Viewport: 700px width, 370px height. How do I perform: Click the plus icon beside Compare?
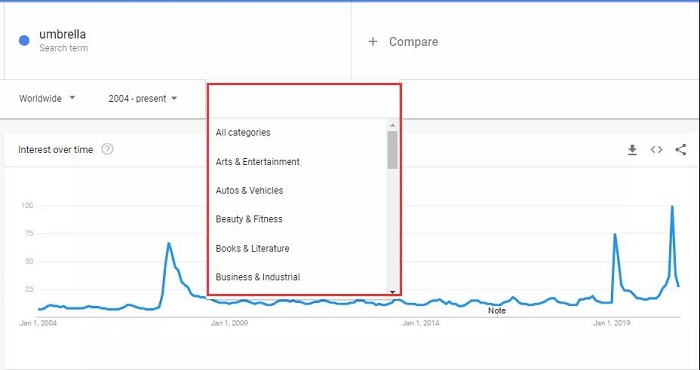pos(373,42)
